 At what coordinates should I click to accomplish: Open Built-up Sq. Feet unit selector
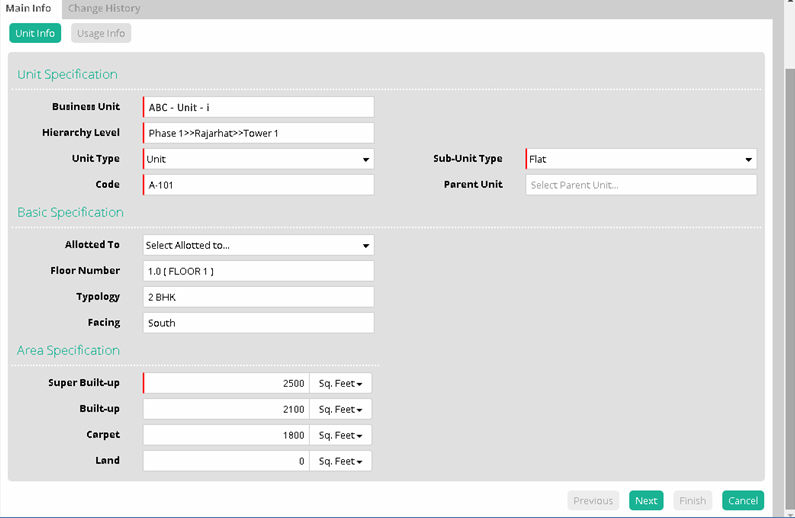tap(340, 409)
